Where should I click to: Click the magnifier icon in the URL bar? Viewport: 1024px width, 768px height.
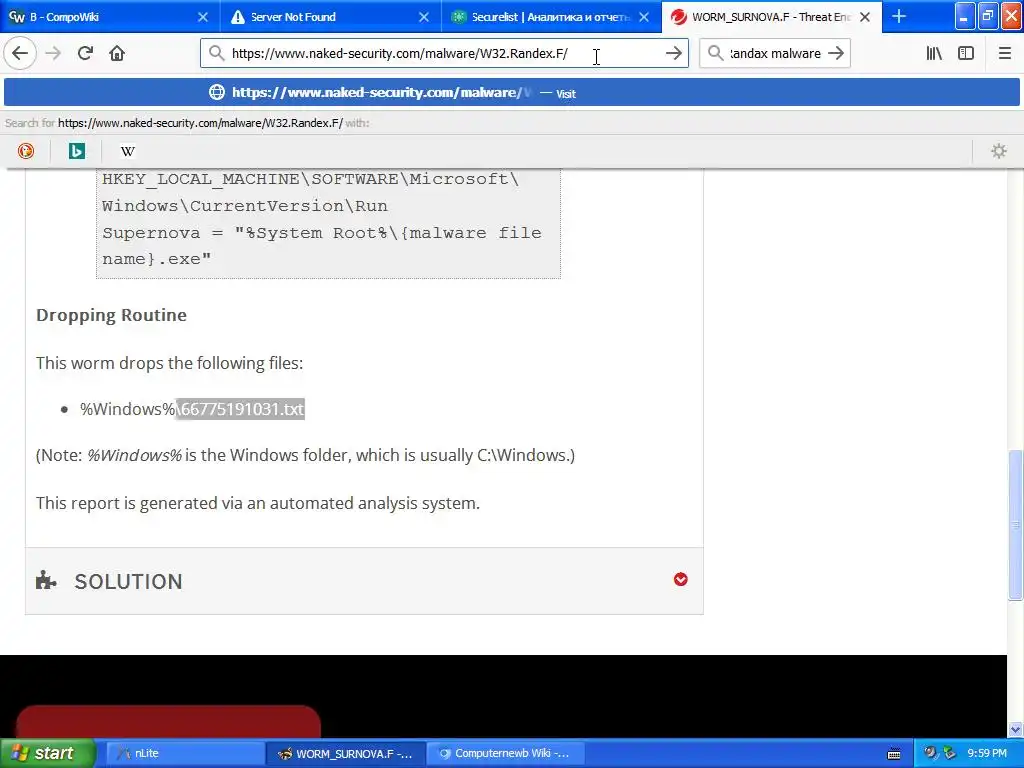tap(216, 54)
